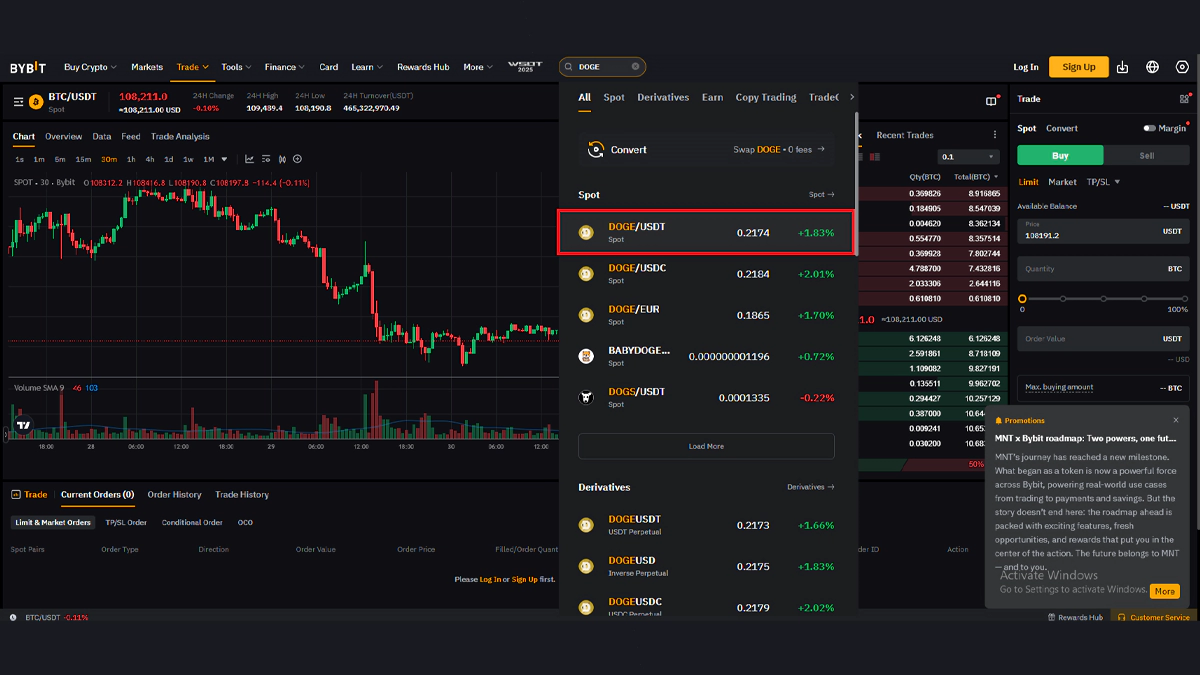Open the three-dot menu beside Recent Trades
The width and height of the screenshot is (1200, 675).
pos(994,135)
